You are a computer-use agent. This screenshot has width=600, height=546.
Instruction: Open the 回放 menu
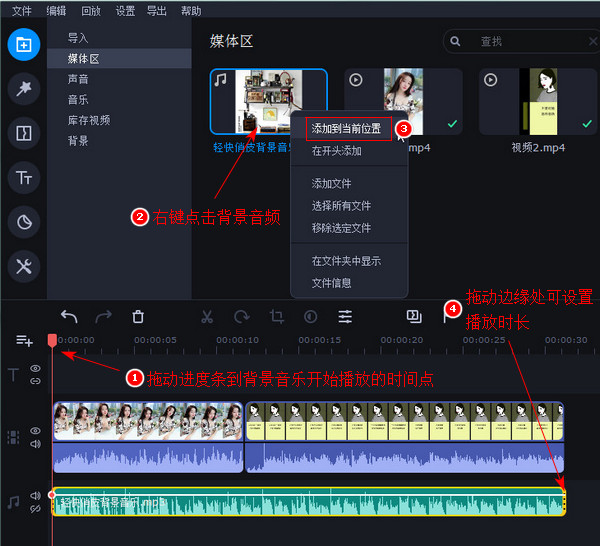(91, 11)
